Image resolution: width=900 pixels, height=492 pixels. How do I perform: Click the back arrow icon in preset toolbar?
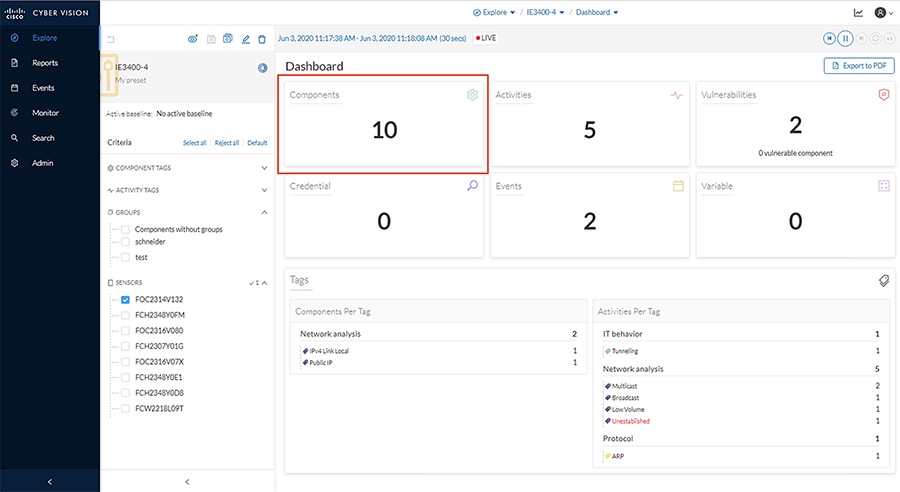111,40
